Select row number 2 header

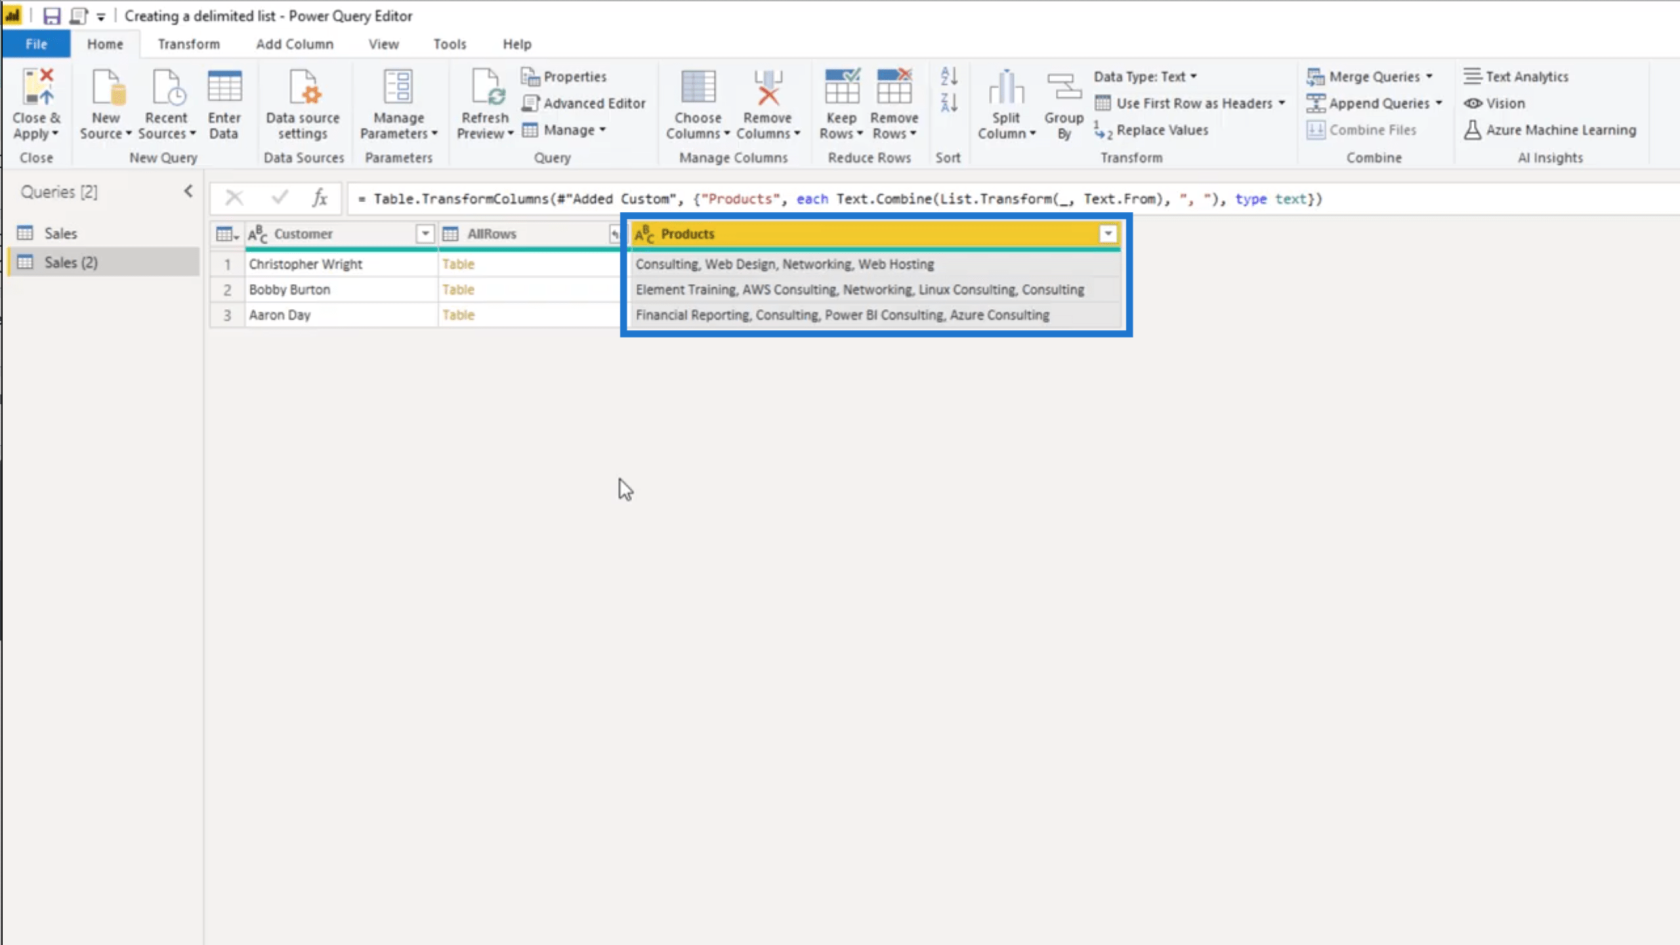pos(227,289)
